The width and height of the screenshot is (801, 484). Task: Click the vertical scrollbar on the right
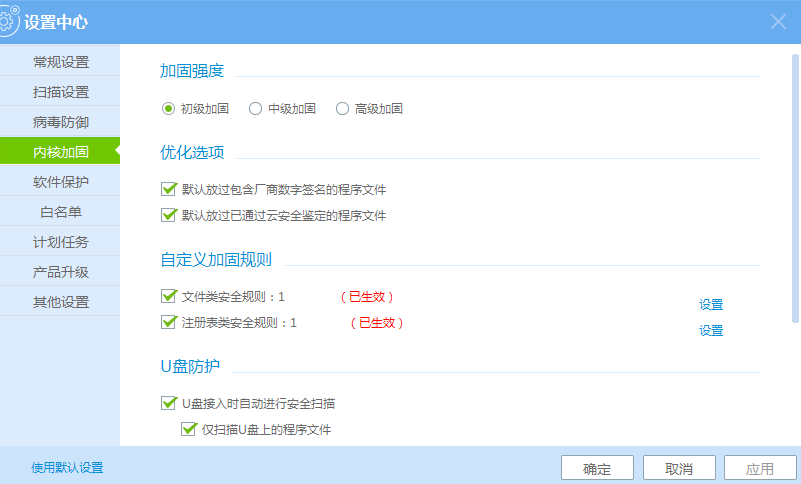point(795,190)
